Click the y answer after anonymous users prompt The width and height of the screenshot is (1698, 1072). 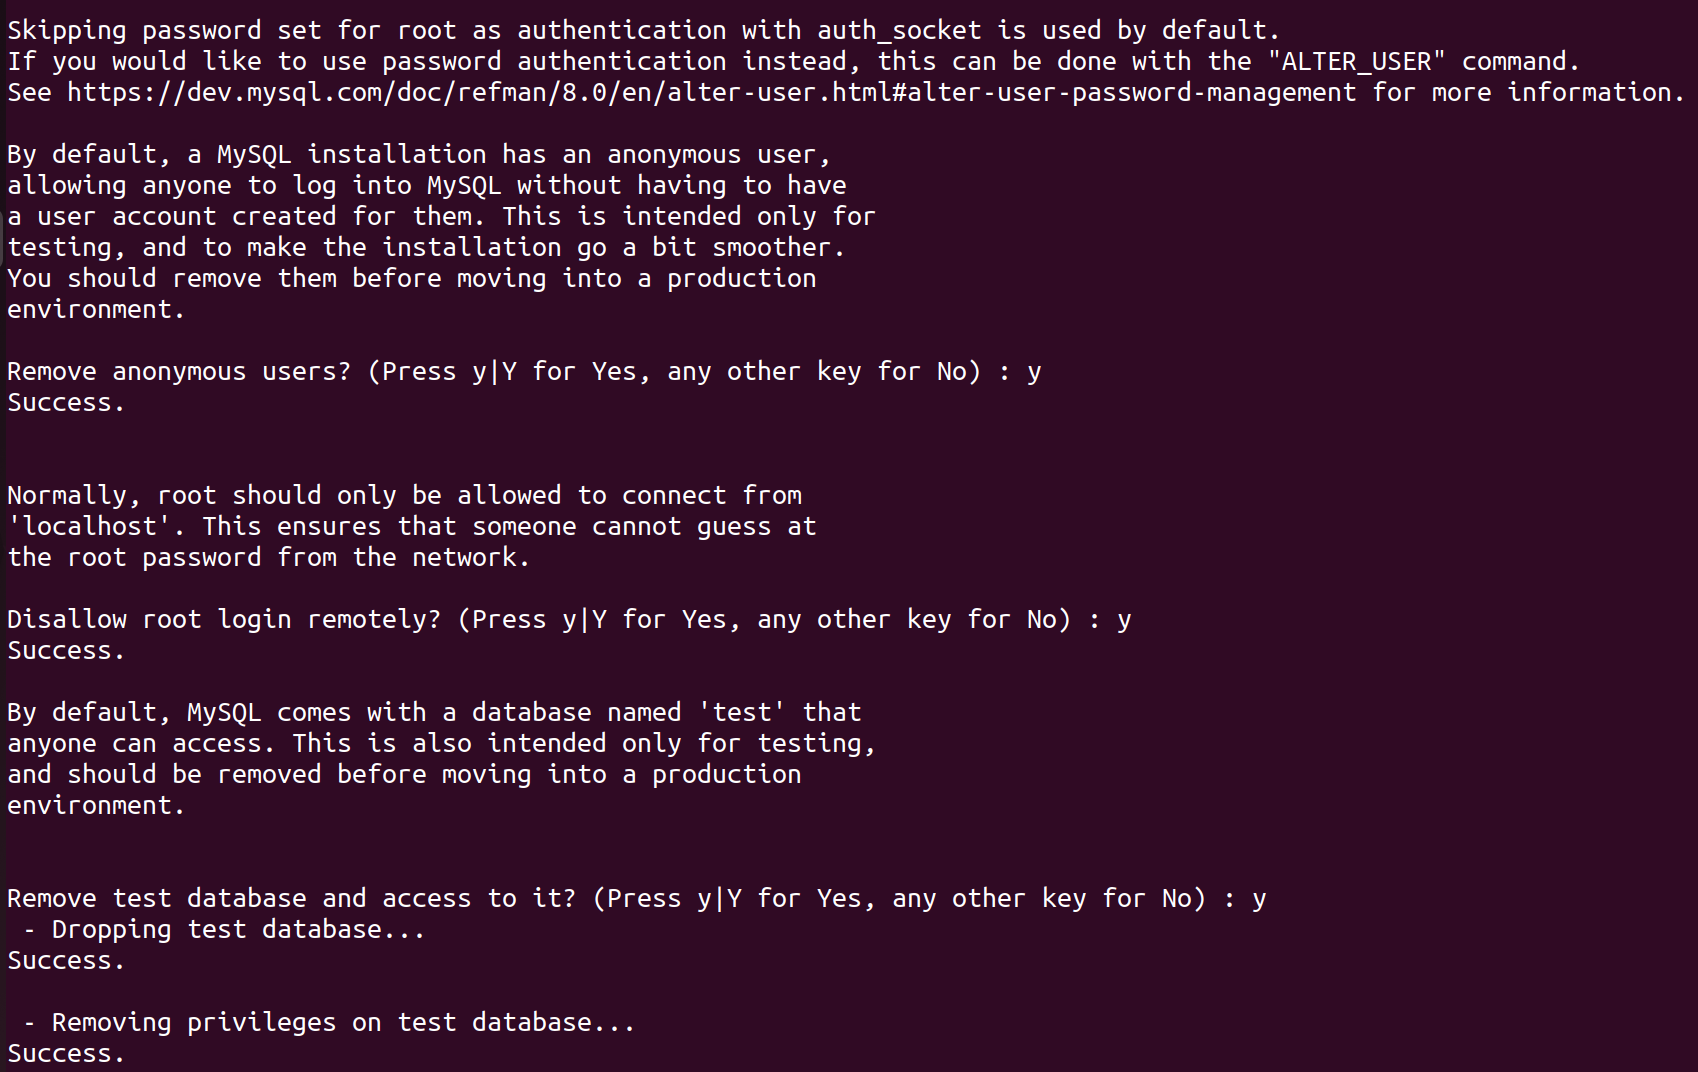(x=1034, y=371)
